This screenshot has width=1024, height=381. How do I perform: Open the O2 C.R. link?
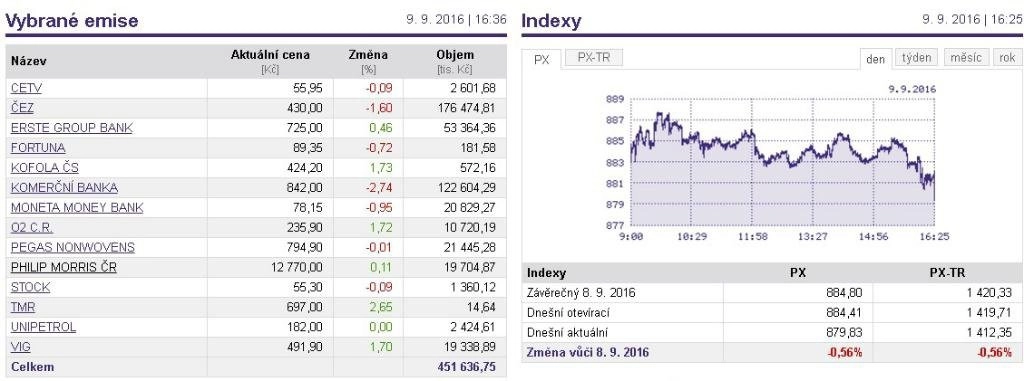click(32, 227)
